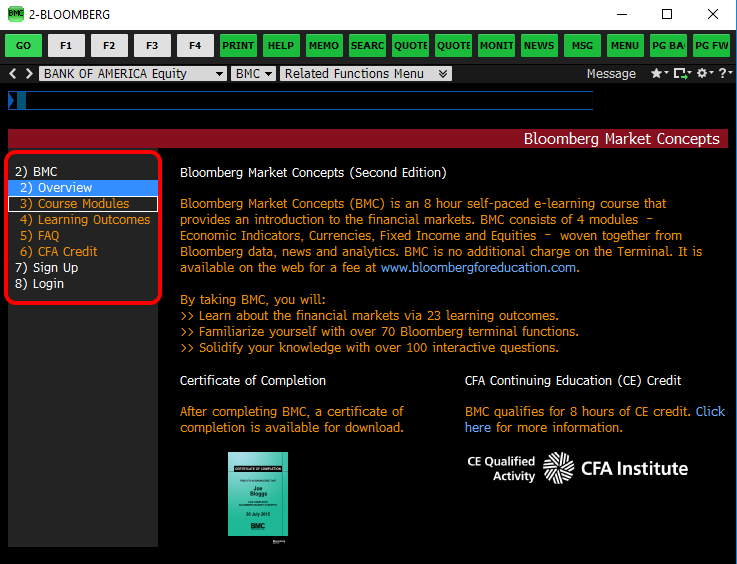Click the certificate of completion thumbnail
This screenshot has width=737, height=564.
click(x=258, y=494)
